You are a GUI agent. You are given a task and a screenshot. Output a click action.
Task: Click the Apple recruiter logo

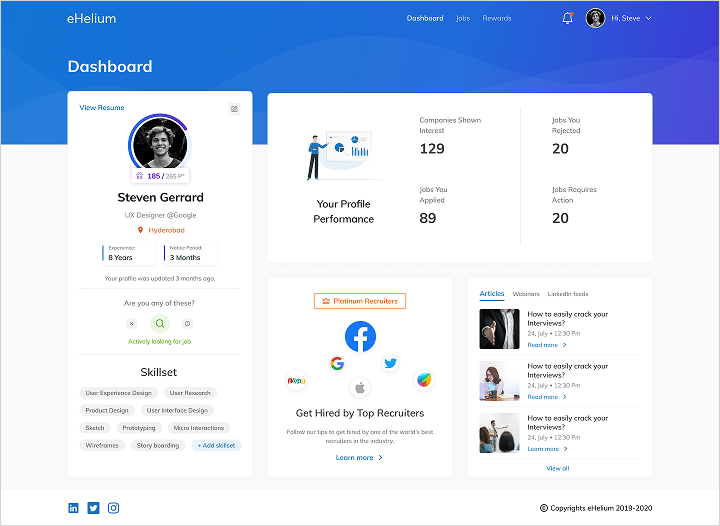(360, 388)
